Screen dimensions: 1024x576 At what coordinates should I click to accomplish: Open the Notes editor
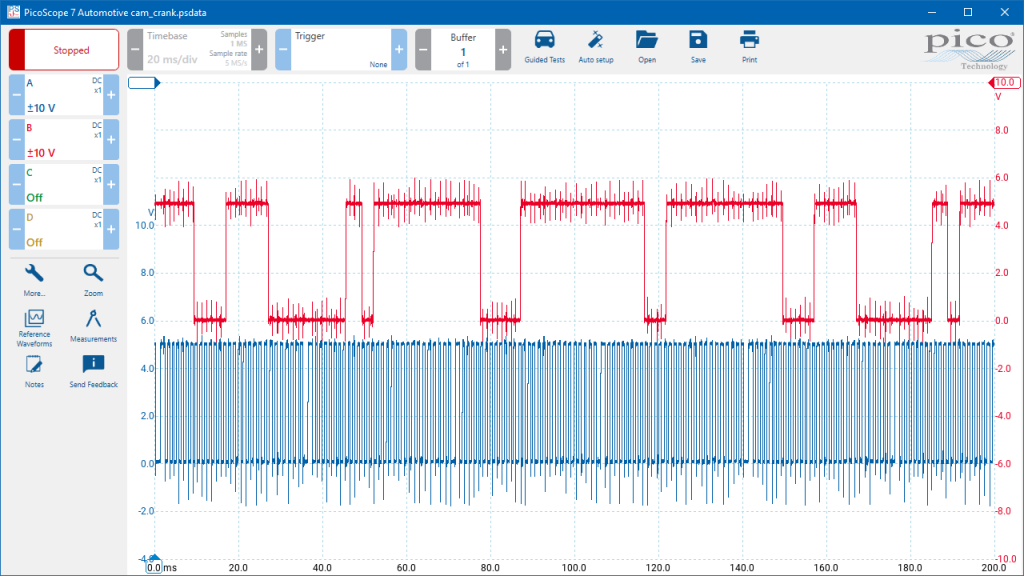click(x=34, y=372)
